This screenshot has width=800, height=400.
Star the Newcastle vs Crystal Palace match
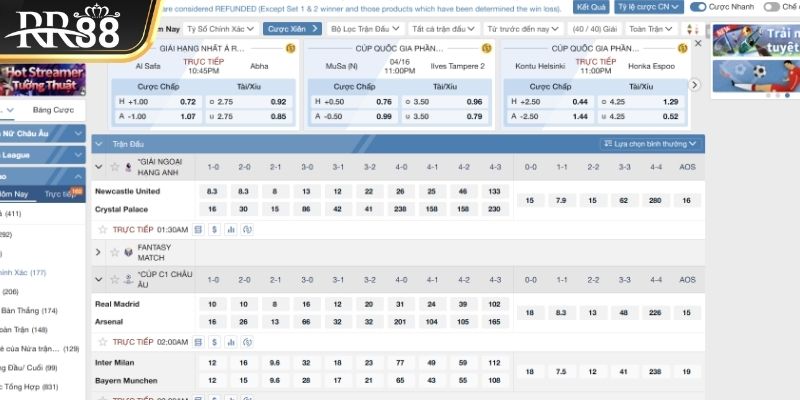click(103, 230)
